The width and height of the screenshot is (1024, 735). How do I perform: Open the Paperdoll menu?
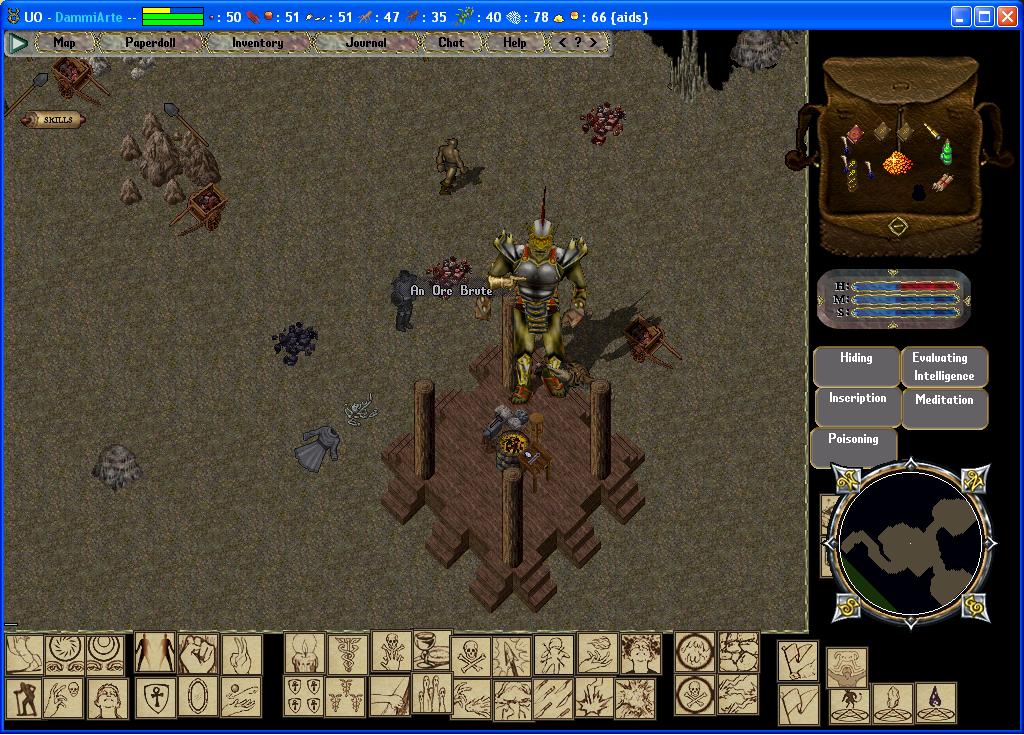(x=150, y=42)
